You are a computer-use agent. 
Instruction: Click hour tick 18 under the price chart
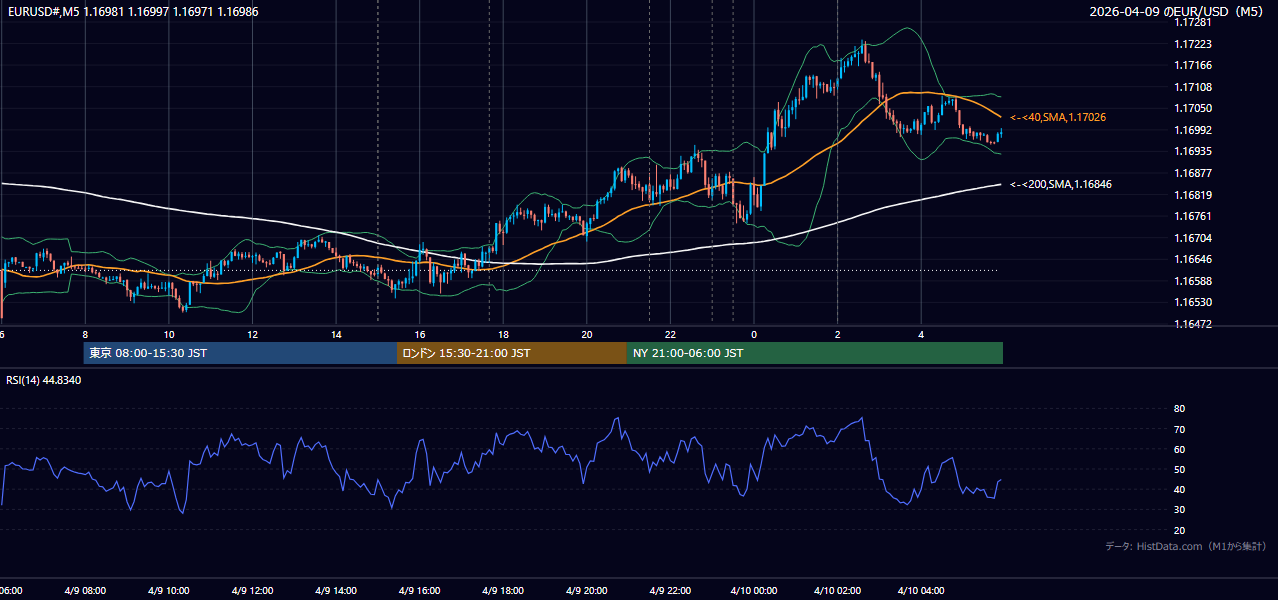click(x=503, y=334)
